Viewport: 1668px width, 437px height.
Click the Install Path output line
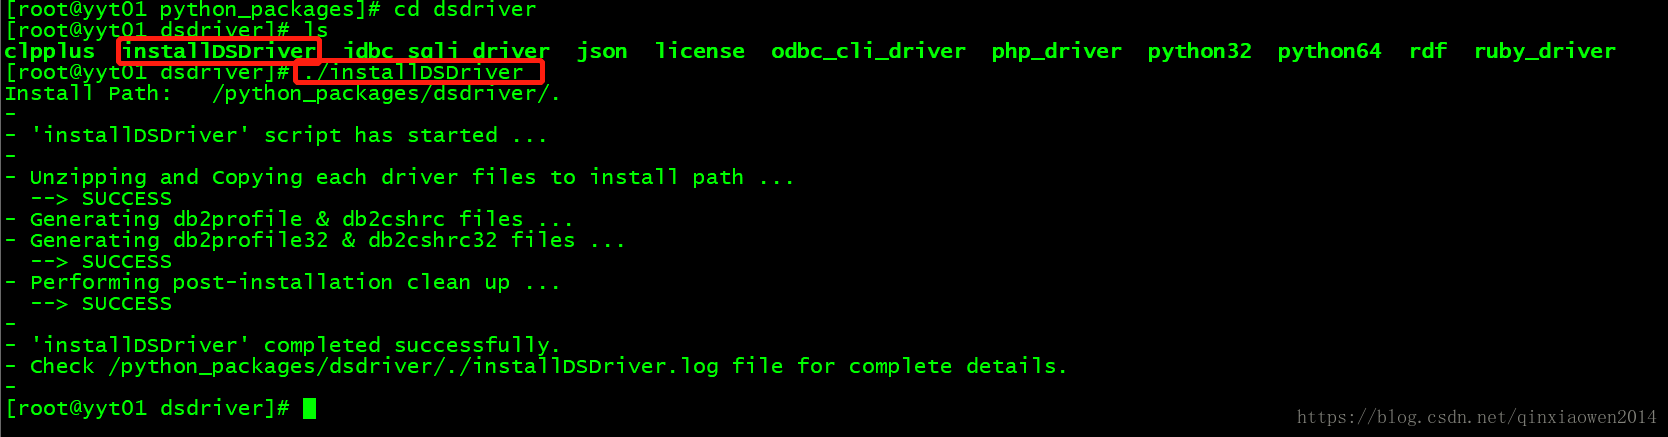coord(283,93)
